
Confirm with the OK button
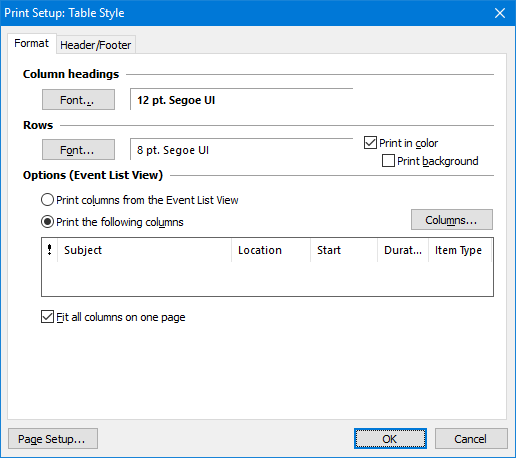tap(390, 439)
